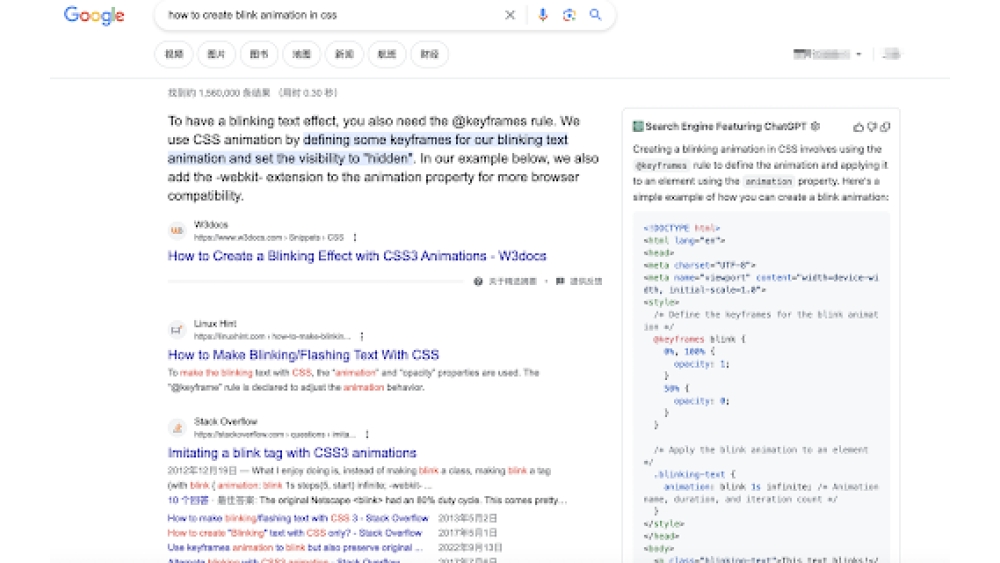
Task: Open more options for Stack Overflow result
Action: [367, 434]
